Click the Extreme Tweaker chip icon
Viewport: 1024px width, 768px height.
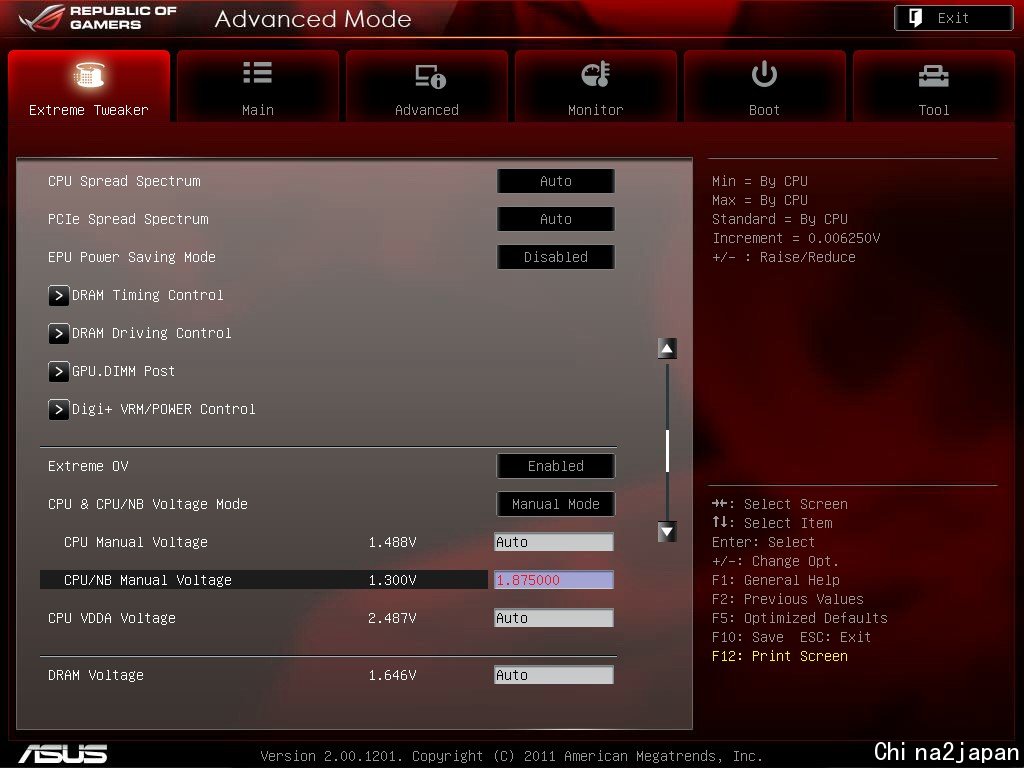(89, 74)
